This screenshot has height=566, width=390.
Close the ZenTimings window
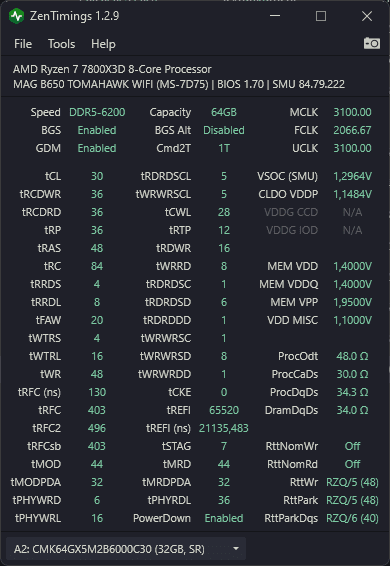367,16
